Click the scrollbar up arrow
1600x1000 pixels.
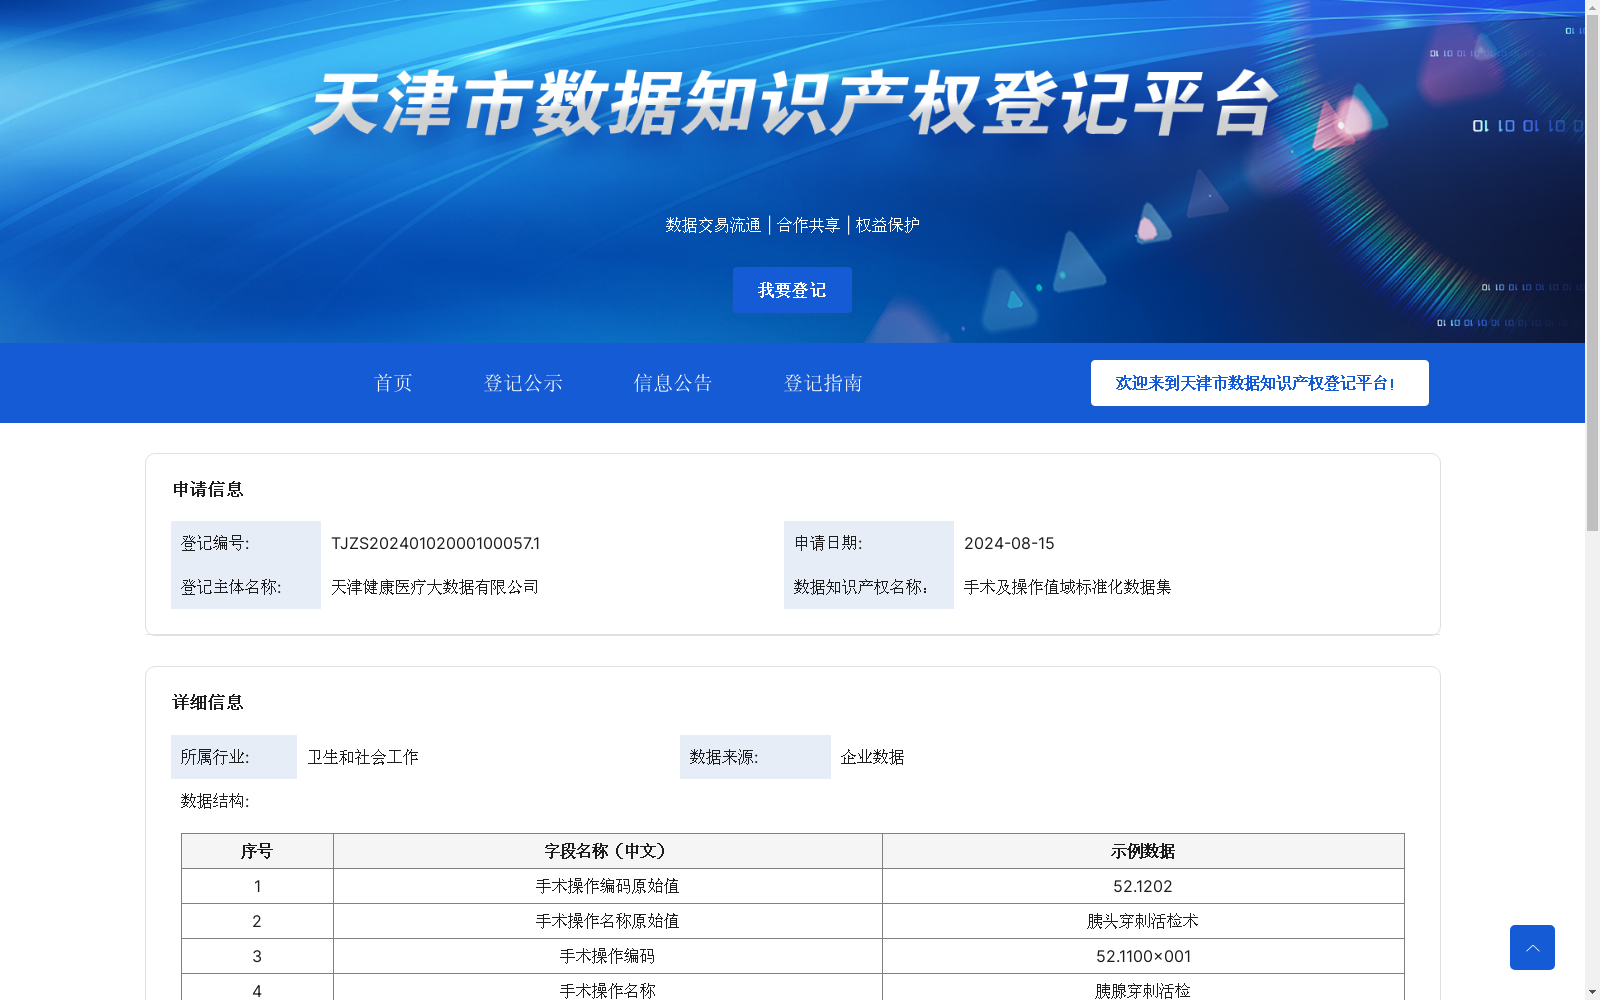(x=1592, y=7)
